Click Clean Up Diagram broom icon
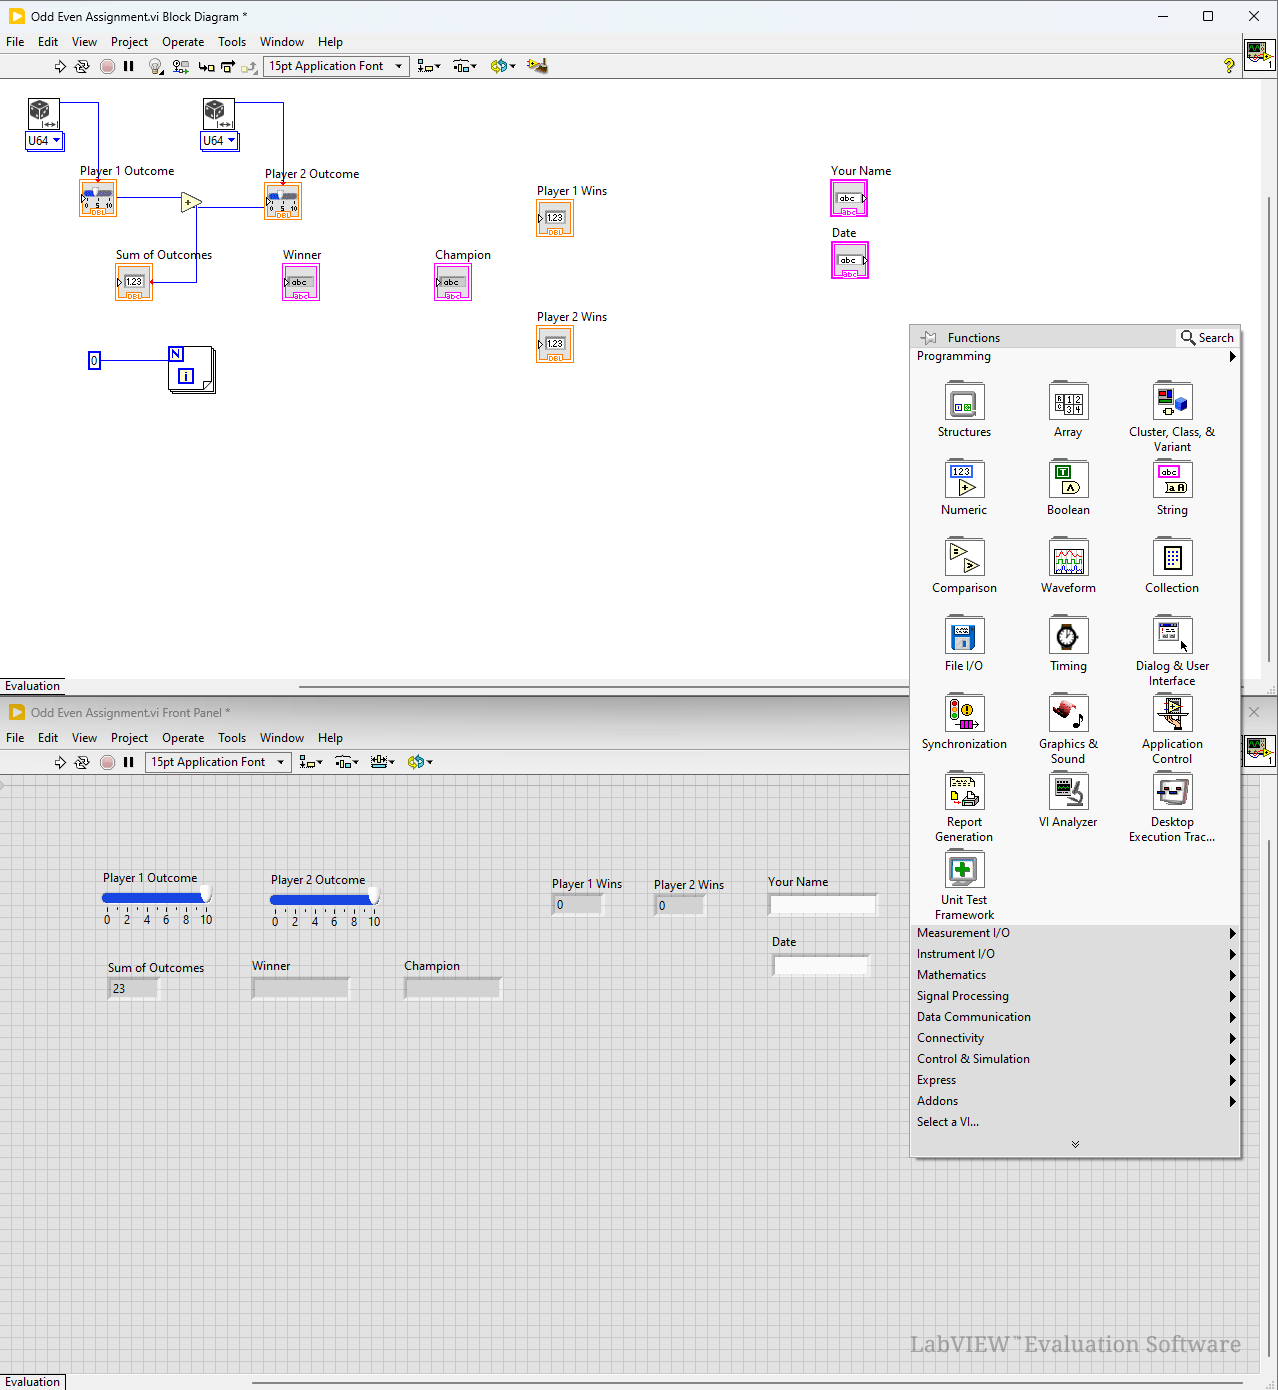 click(x=538, y=66)
